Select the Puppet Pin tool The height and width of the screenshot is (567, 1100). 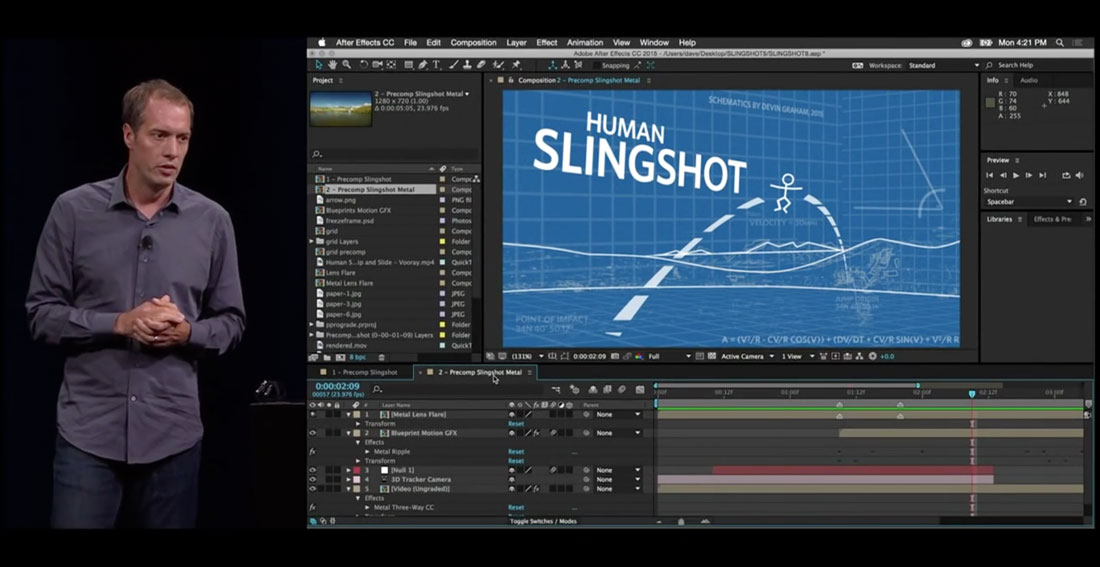tap(516, 65)
